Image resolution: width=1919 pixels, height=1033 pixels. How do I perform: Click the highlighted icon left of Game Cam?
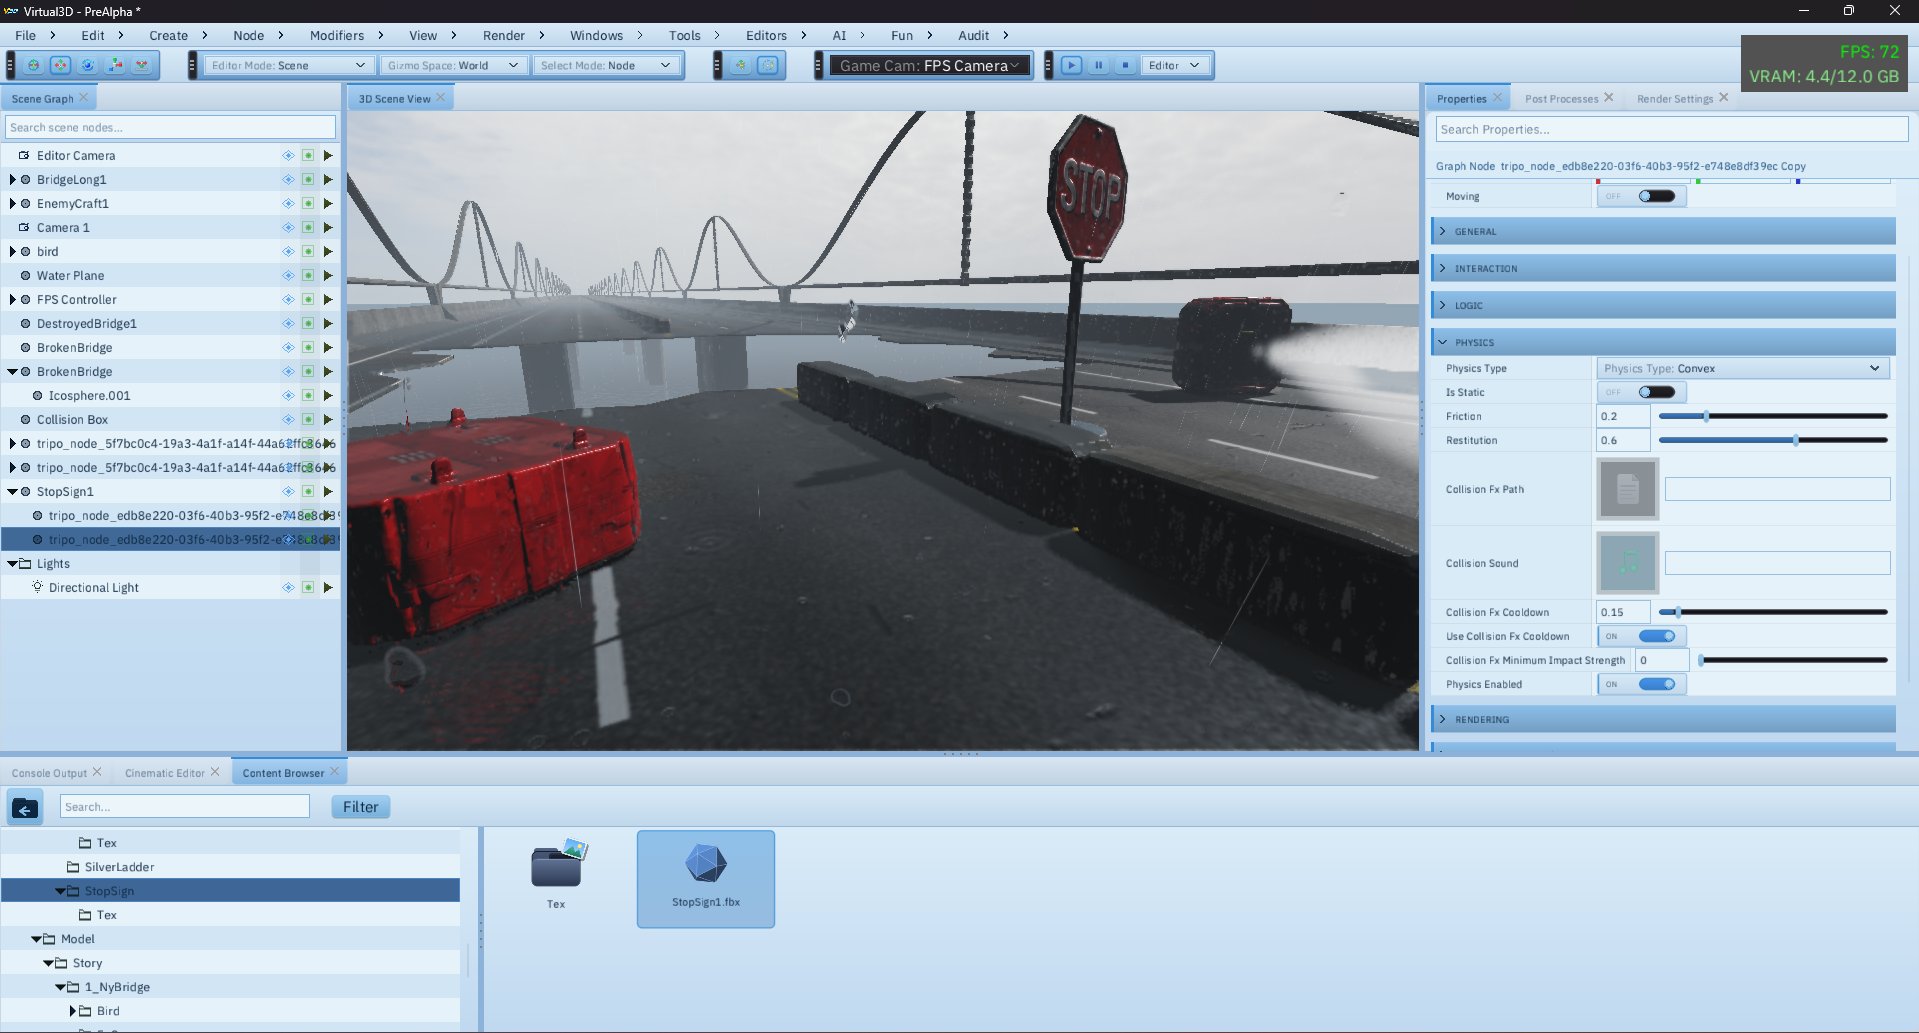tap(768, 65)
